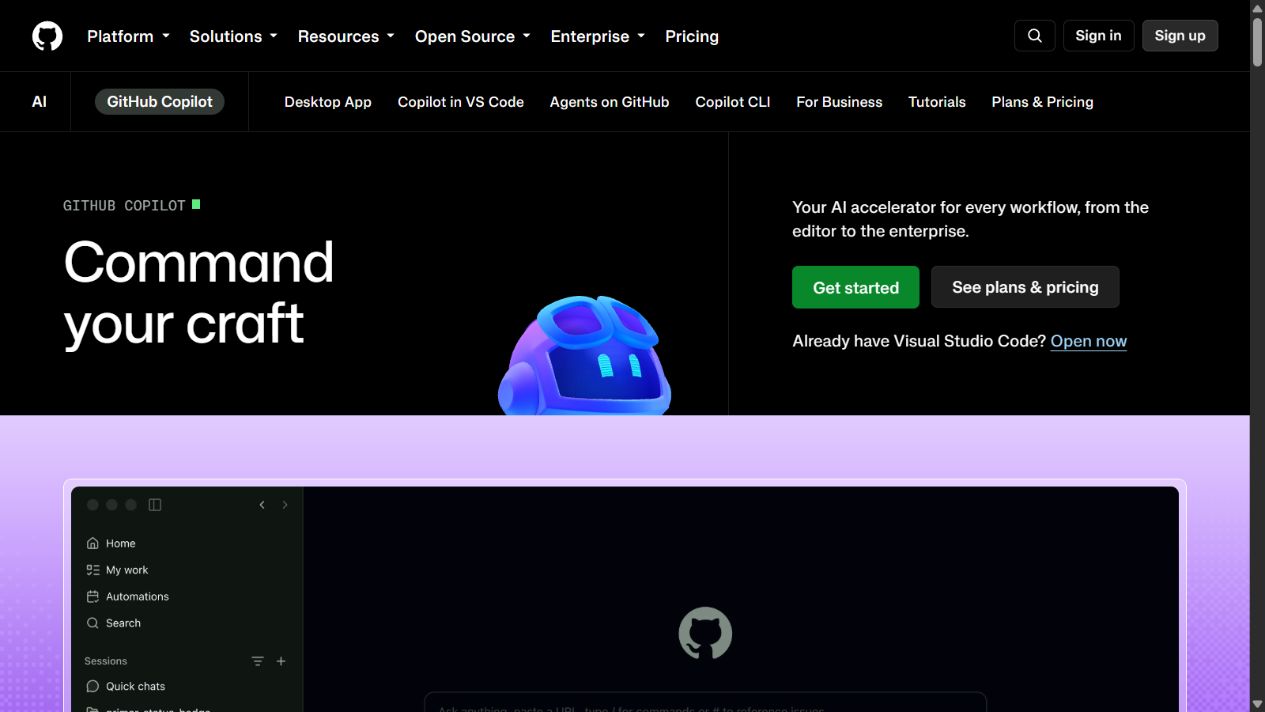Click the large GitHub logo in app preview
1265x712 pixels.
(x=705, y=633)
